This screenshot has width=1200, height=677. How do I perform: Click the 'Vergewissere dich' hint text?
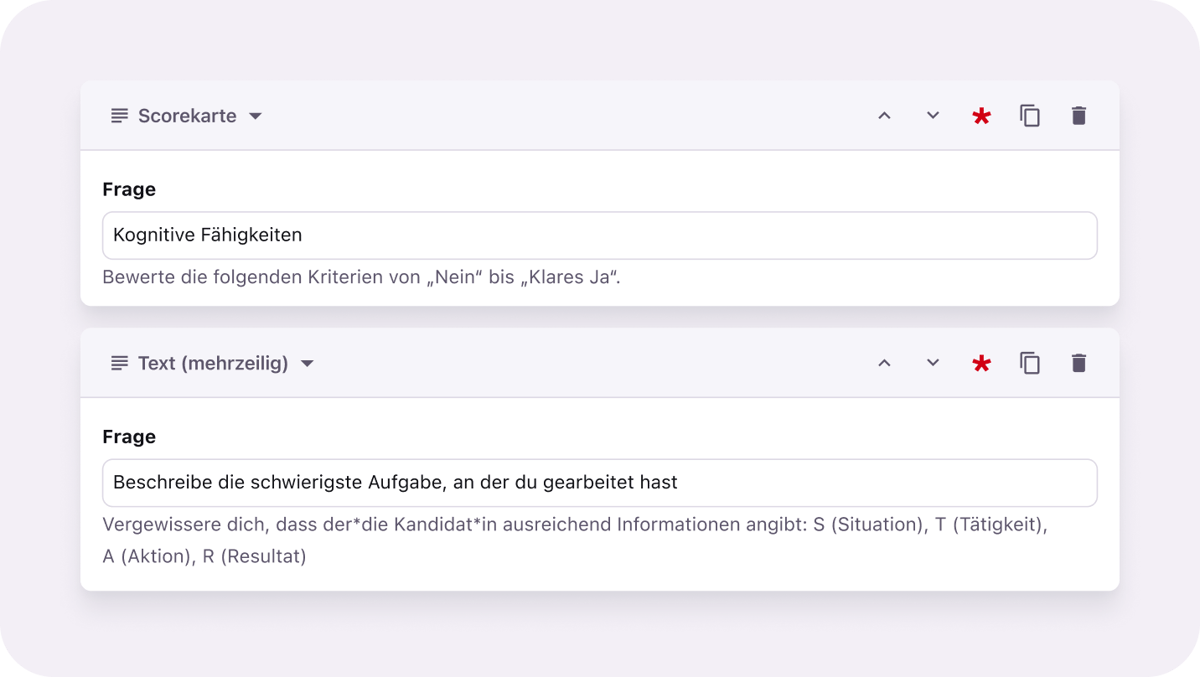click(574, 525)
